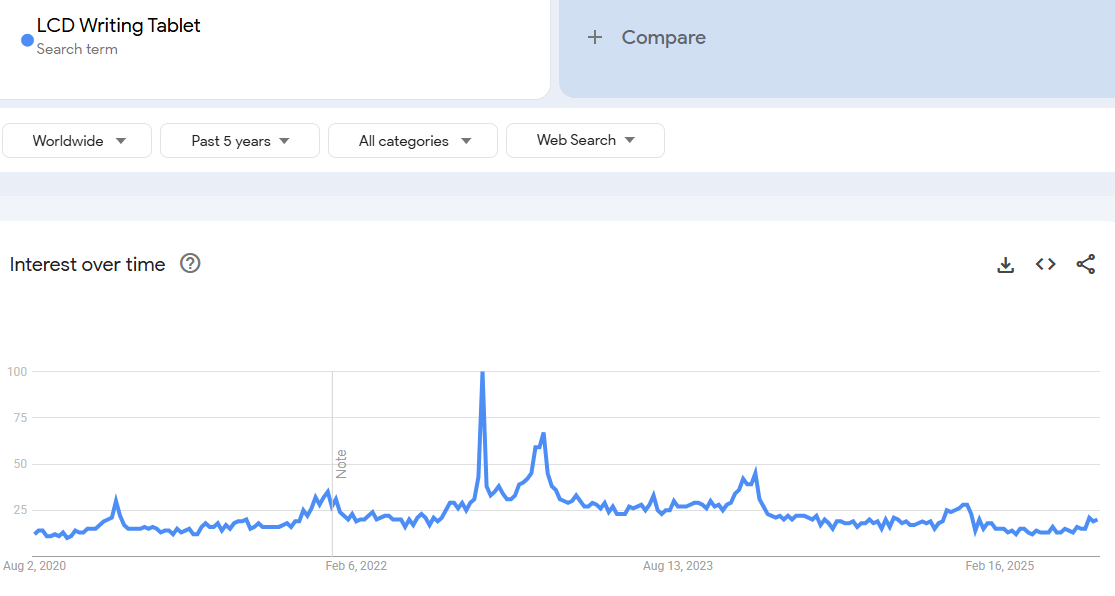The width and height of the screenshot is (1115, 596).
Task: Open the Web Search type dropdown
Action: [x=585, y=140]
